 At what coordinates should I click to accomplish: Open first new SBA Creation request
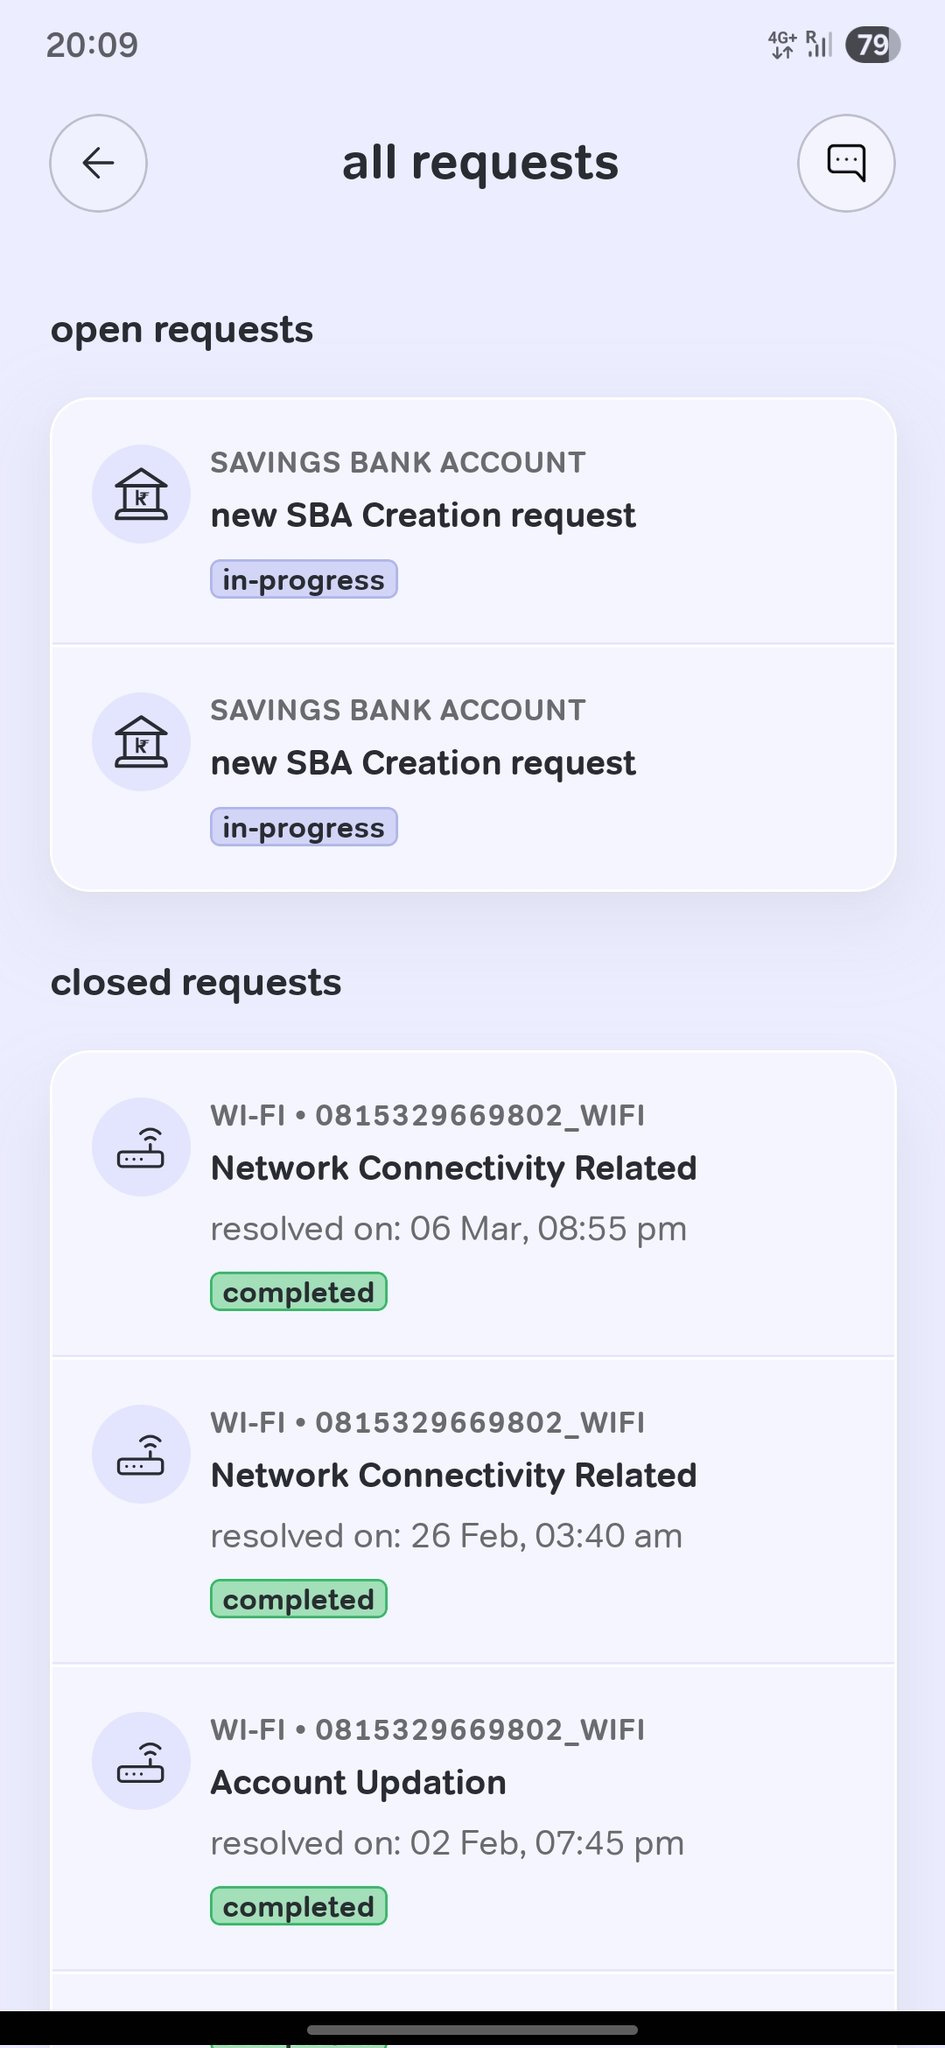[423, 516]
